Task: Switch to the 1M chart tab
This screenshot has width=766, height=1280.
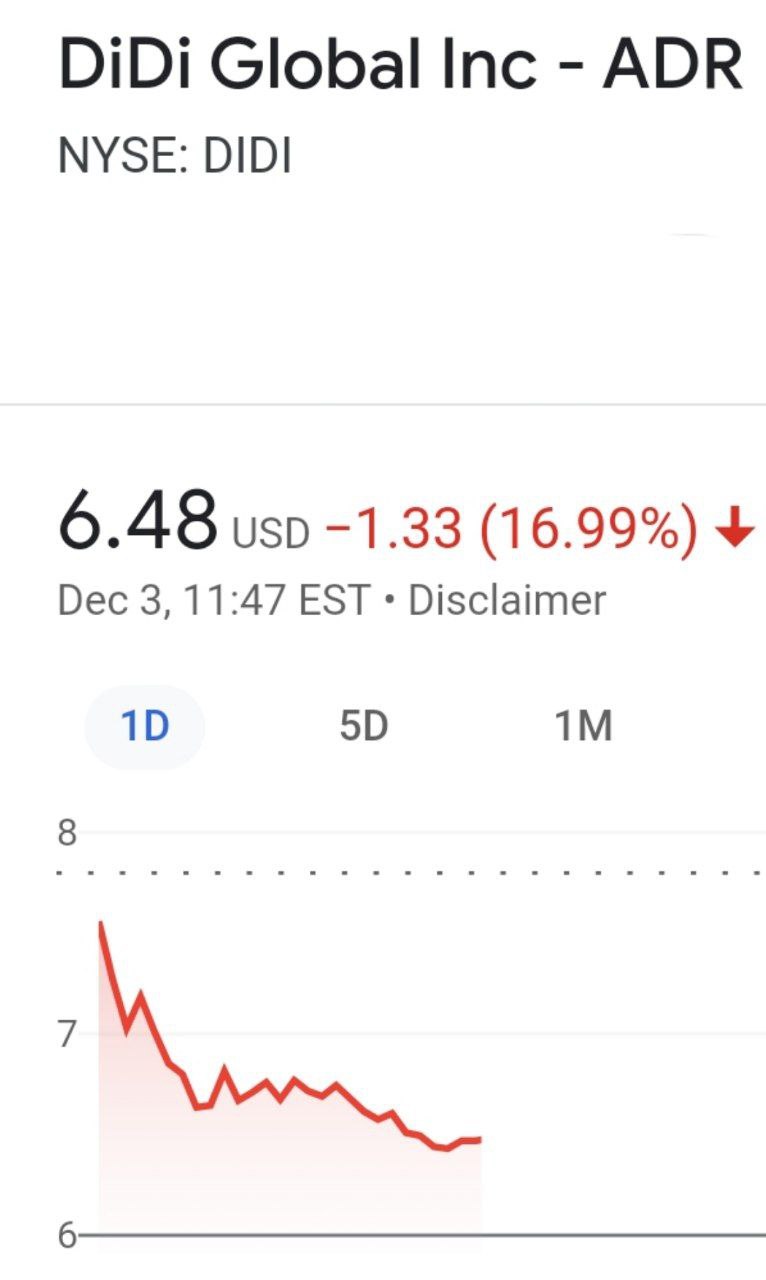Action: [583, 727]
